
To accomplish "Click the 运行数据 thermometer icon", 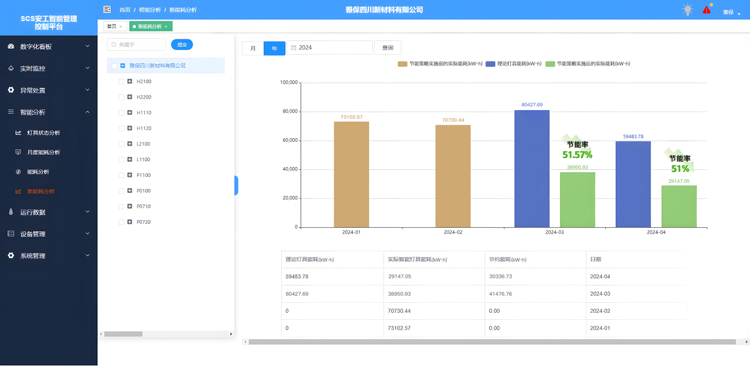I will (x=11, y=212).
